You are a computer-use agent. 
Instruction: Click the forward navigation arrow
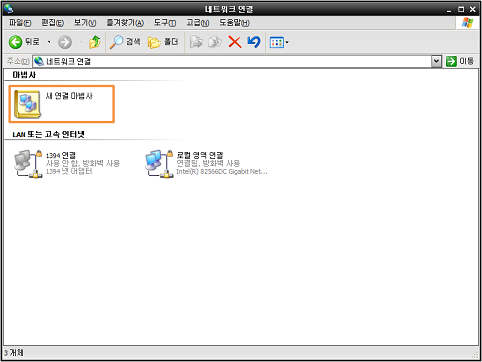pyautogui.click(x=65, y=42)
